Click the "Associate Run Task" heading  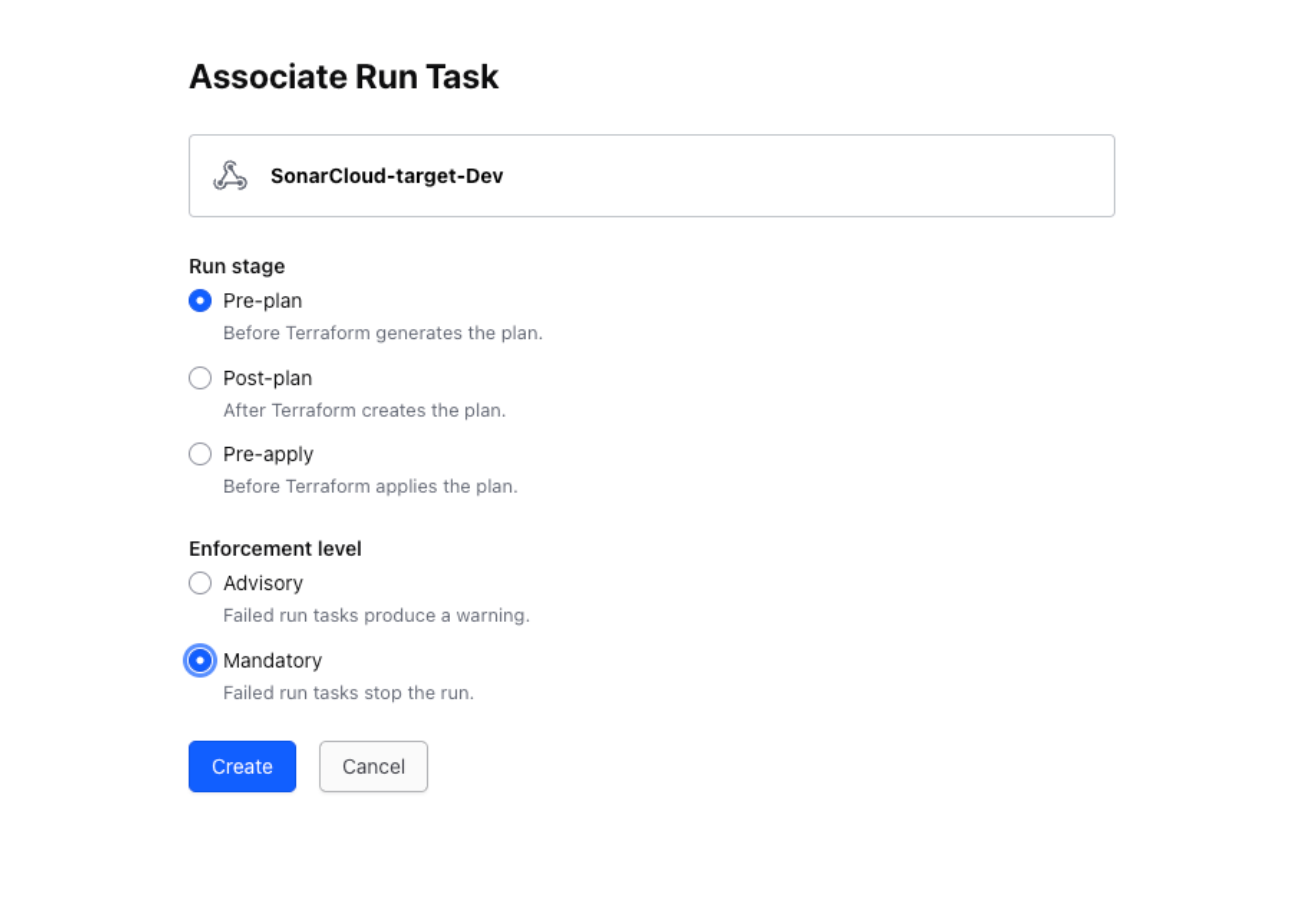pos(343,77)
